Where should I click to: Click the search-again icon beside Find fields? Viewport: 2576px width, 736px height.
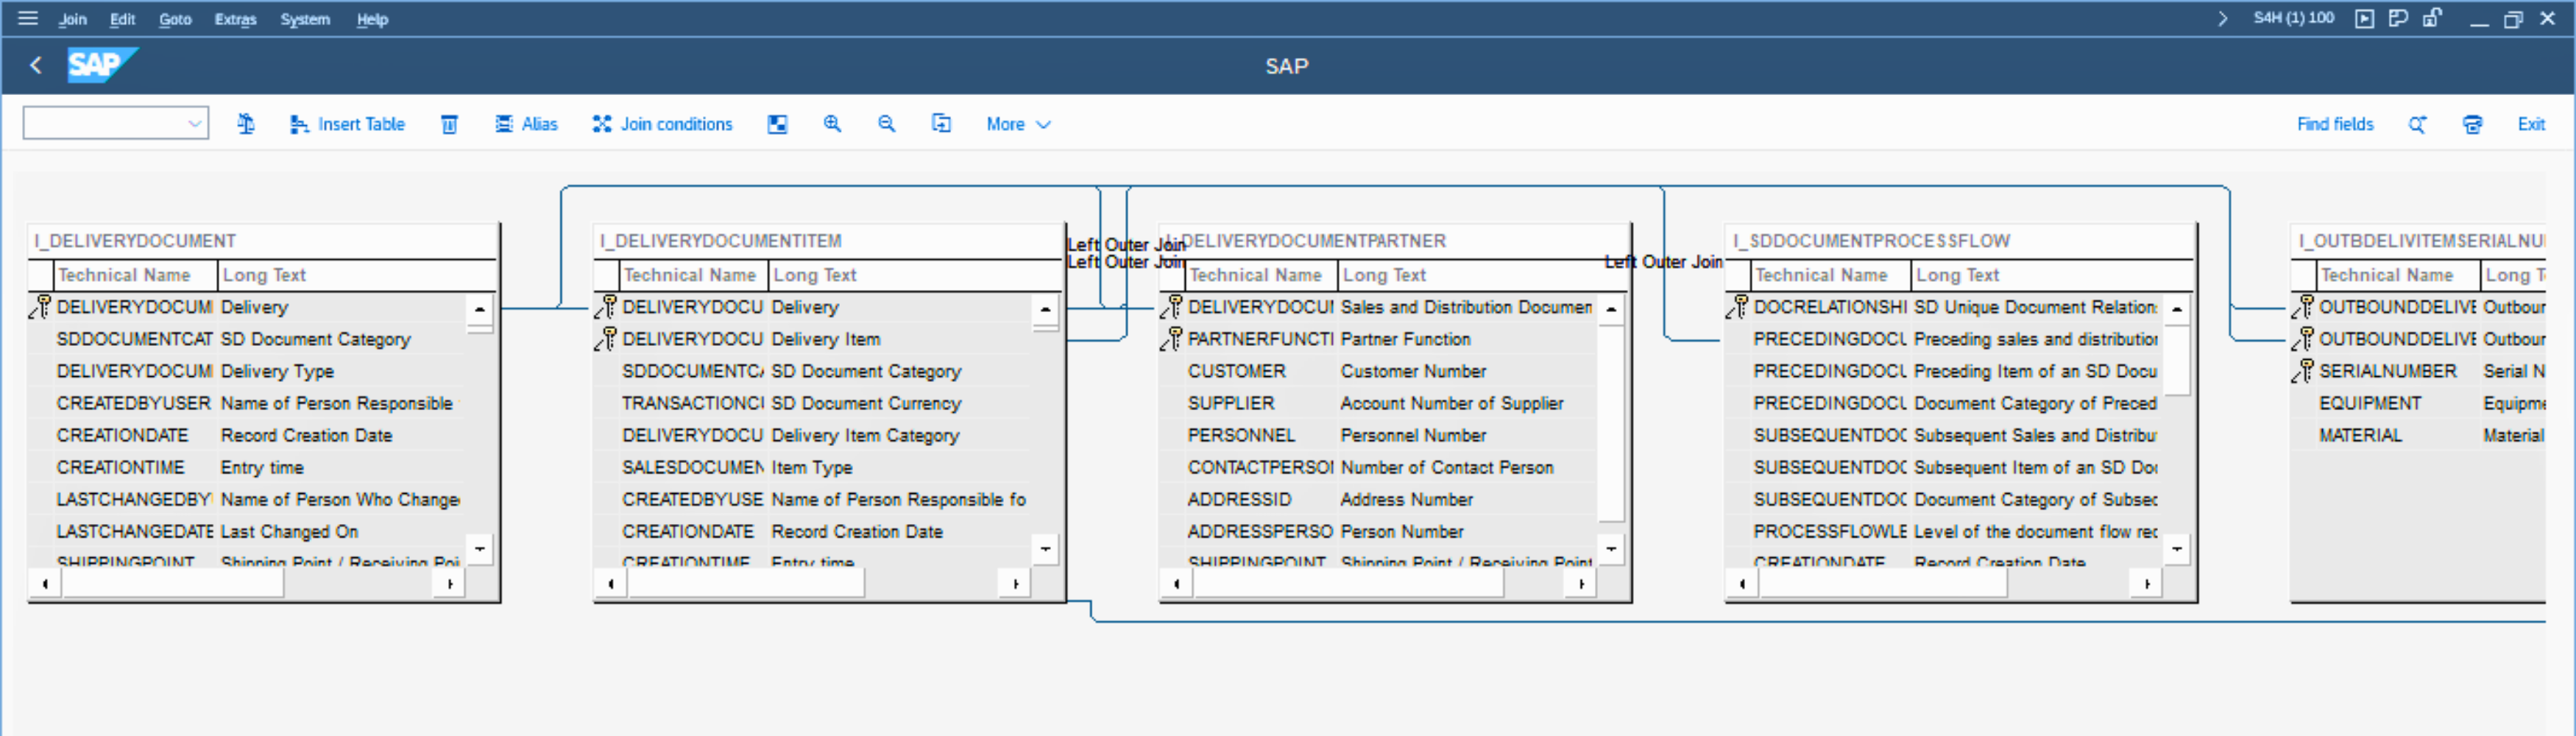2417,124
